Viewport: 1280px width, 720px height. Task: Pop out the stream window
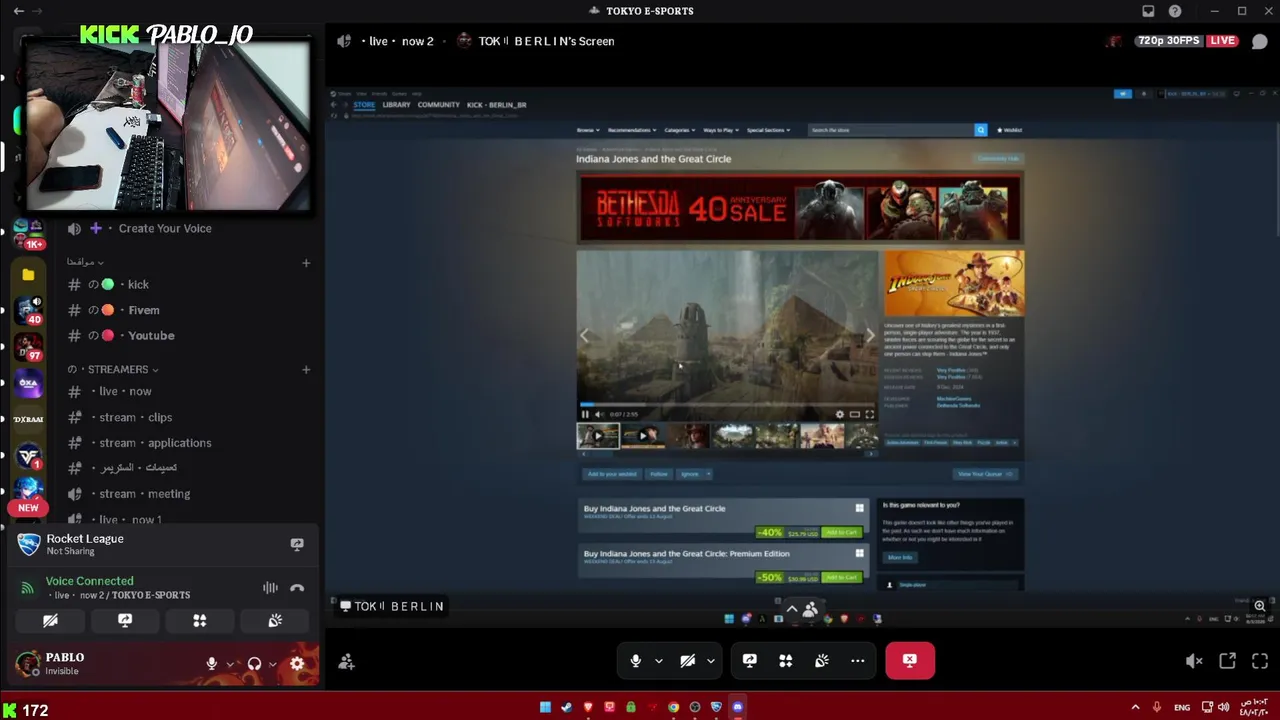point(1227,661)
